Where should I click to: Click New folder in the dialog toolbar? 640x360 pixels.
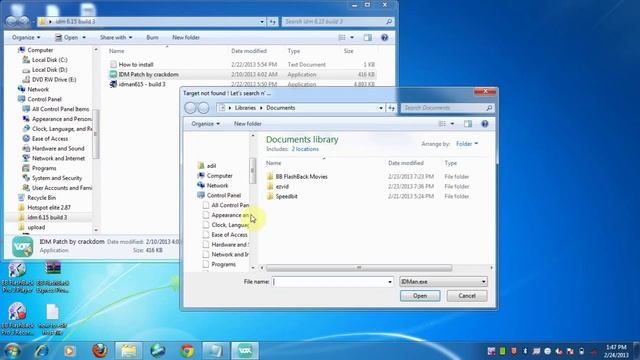click(247, 124)
